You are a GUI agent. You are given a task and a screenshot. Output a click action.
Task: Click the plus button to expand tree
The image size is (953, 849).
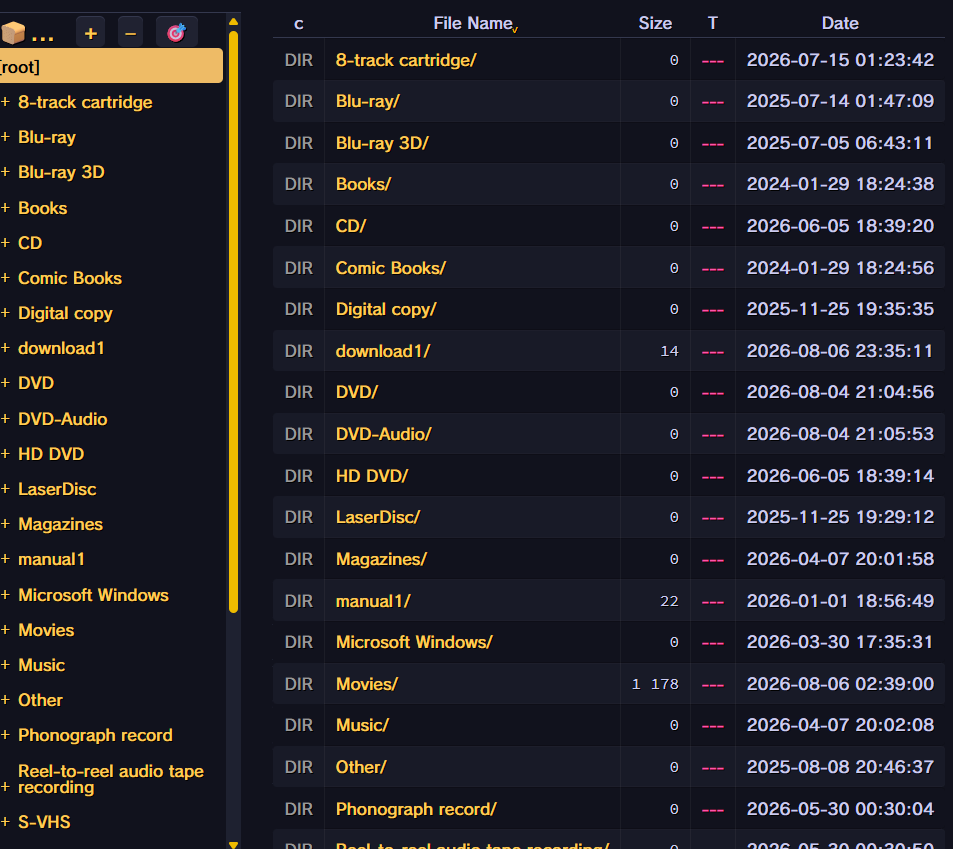point(91,33)
